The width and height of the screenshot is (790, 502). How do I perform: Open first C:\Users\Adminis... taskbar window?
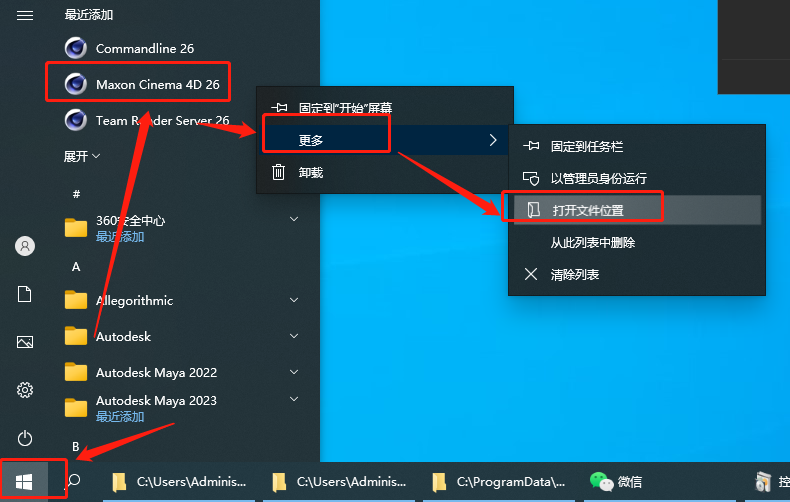pyautogui.click(x=179, y=482)
